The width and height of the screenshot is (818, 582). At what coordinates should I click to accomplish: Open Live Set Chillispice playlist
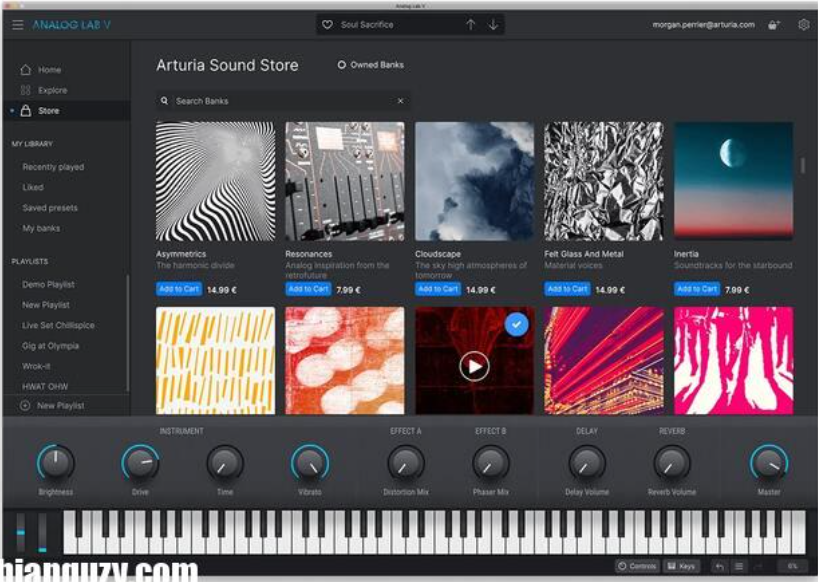[58, 325]
